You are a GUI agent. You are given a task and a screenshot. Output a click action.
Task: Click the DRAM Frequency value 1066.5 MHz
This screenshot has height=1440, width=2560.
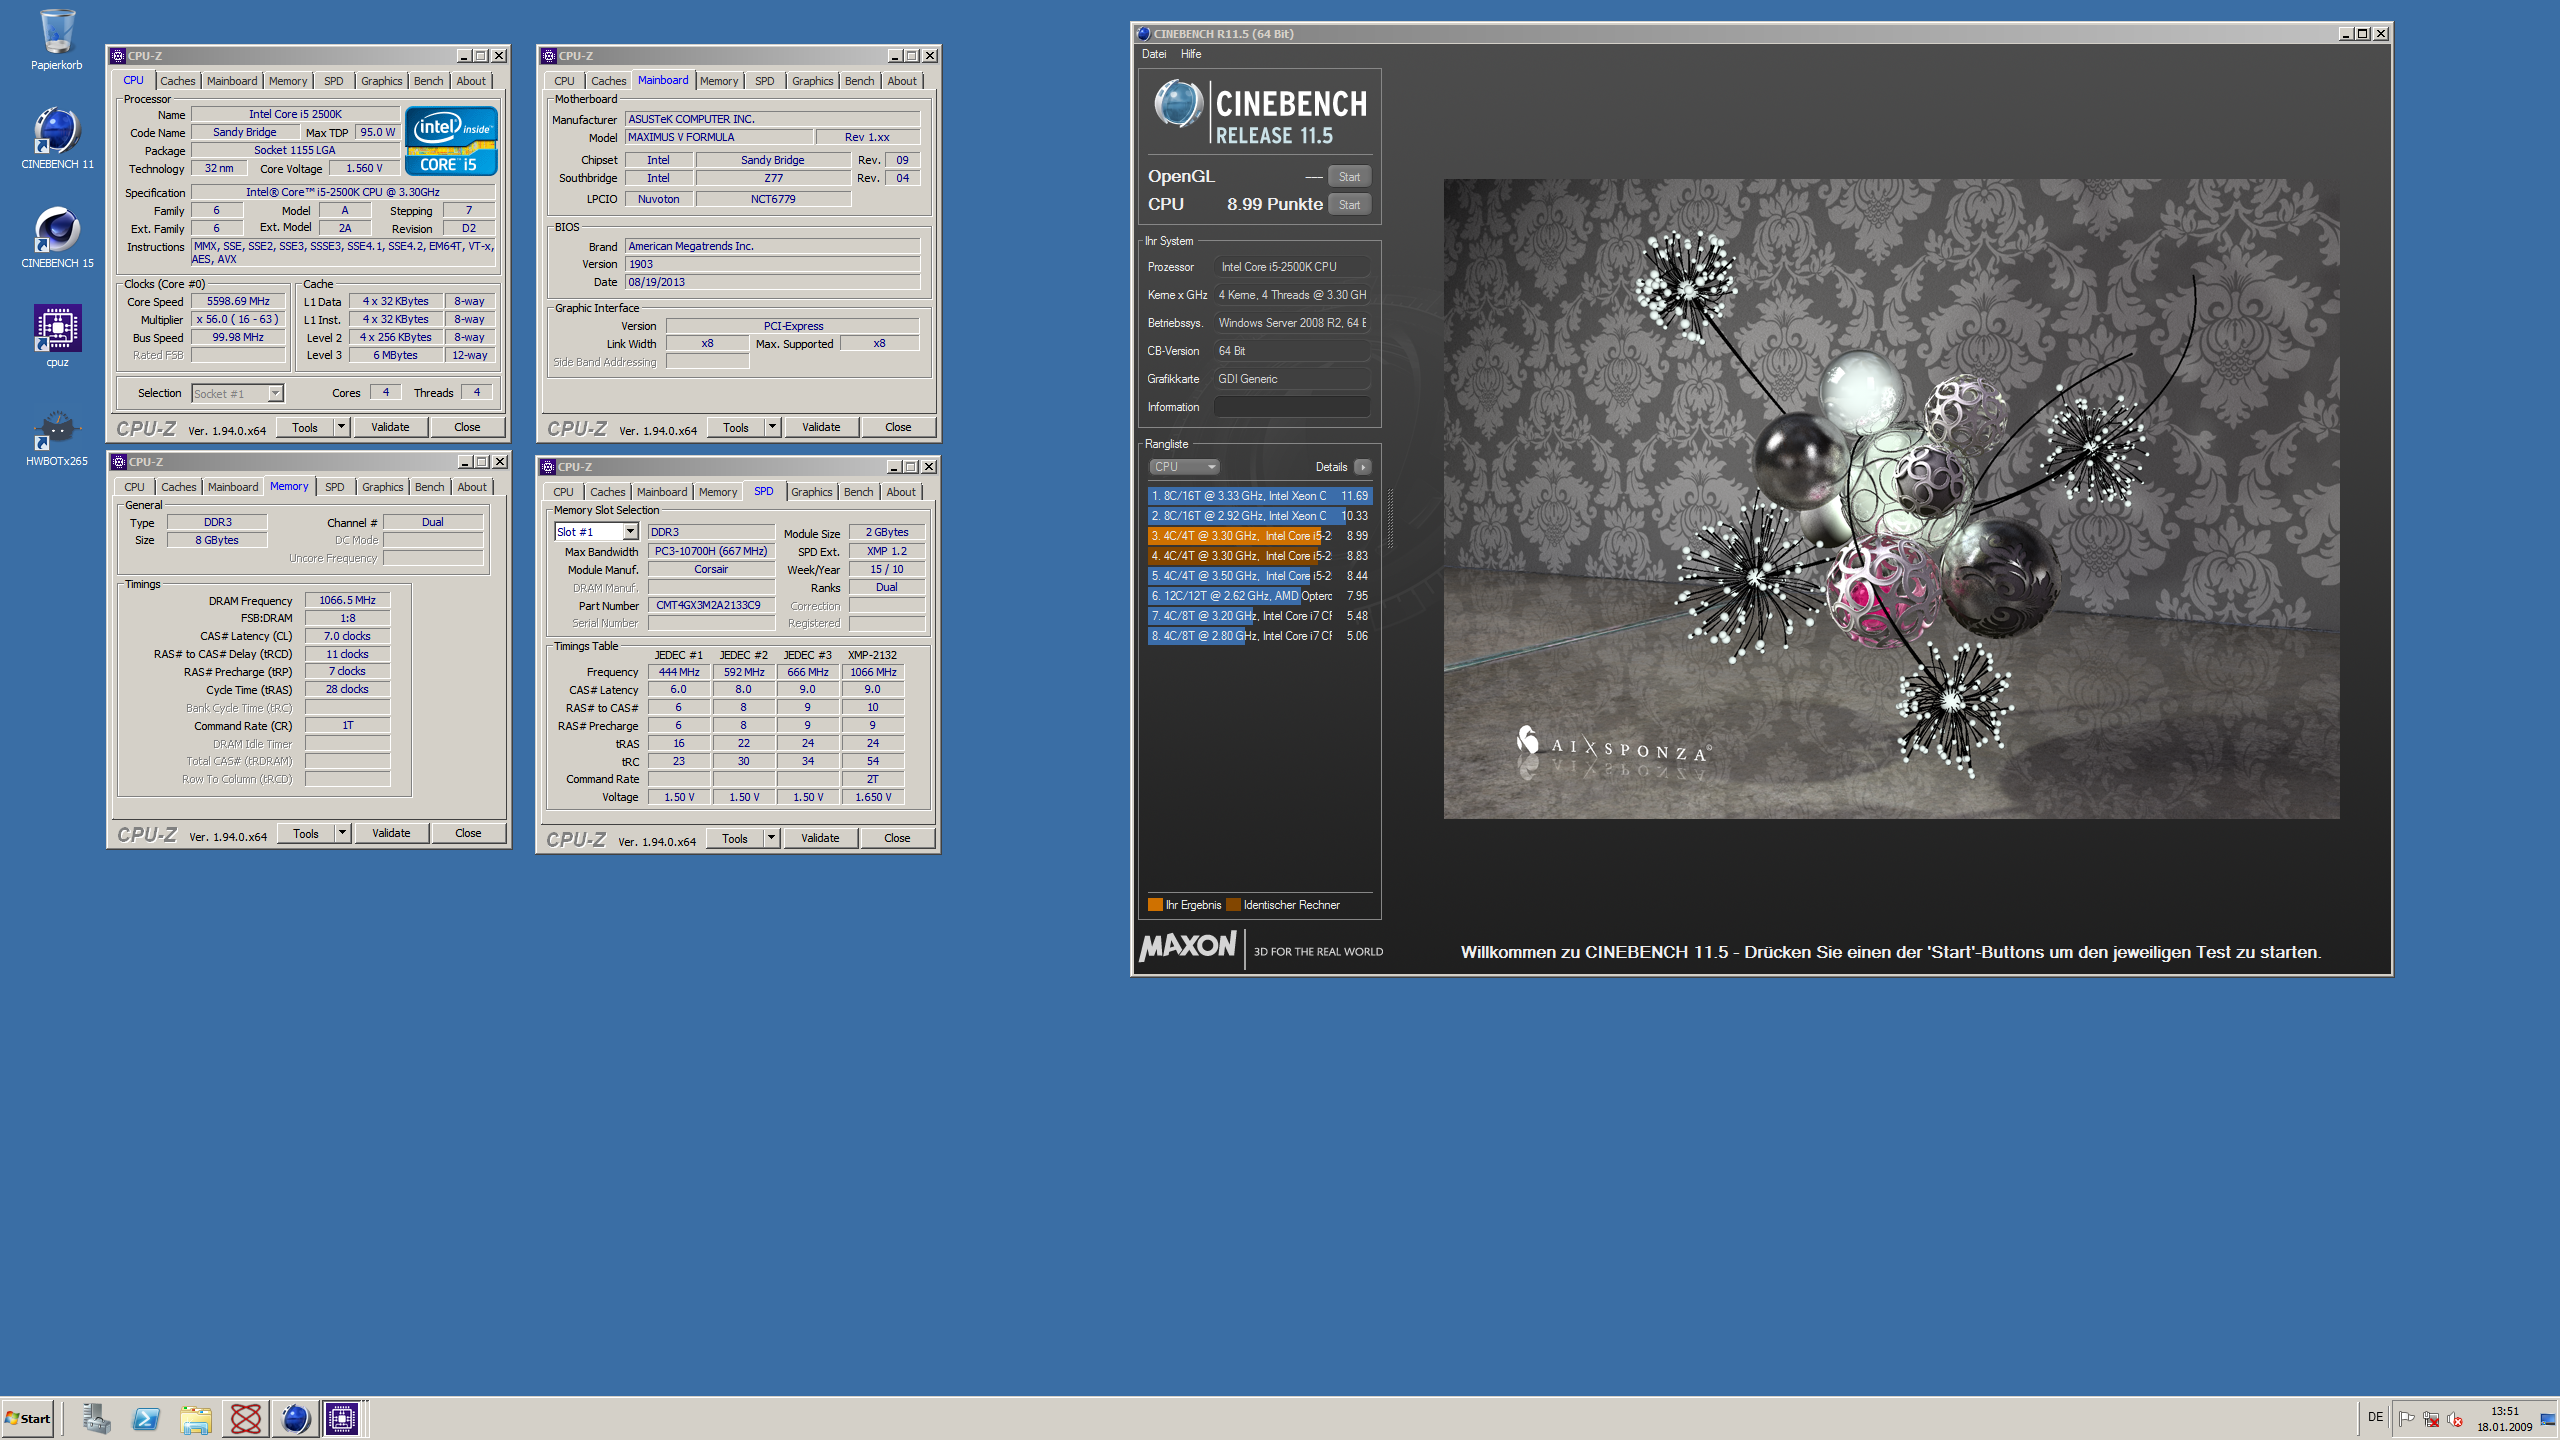click(x=347, y=600)
